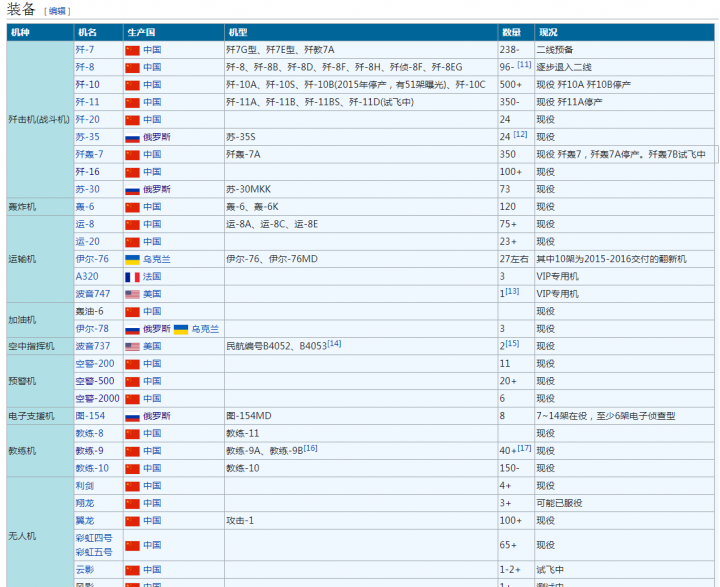Open footnote [13] in 波音747 row
Viewport: 720px width, 587px height.
click(512, 291)
